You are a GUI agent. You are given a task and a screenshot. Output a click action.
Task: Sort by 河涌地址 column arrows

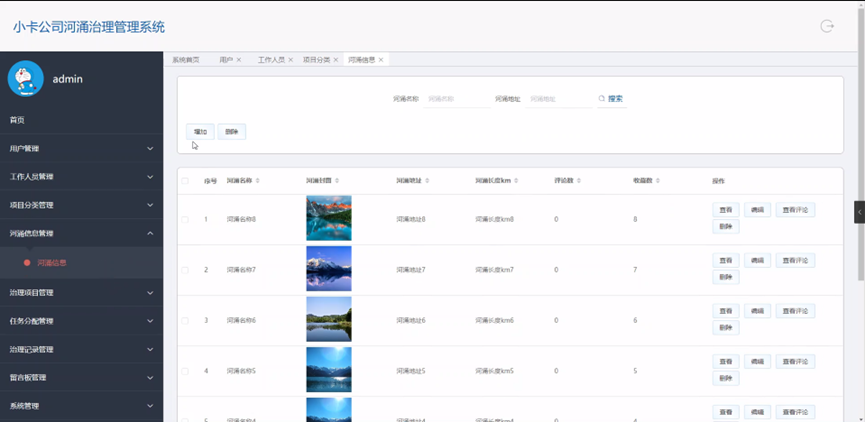click(x=427, y=181)
